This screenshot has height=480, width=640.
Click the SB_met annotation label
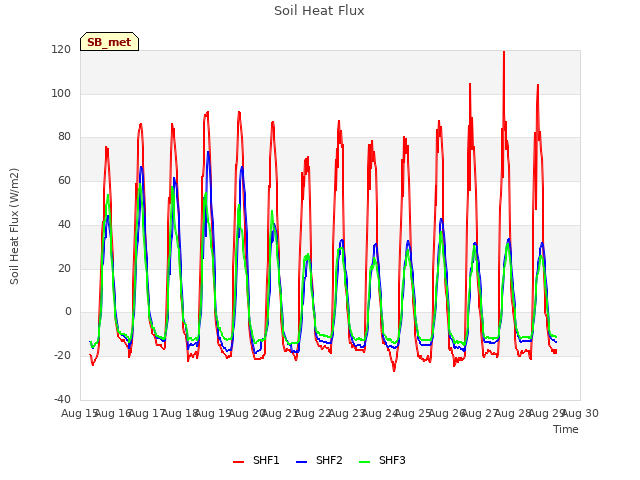(x=109, y=42)
